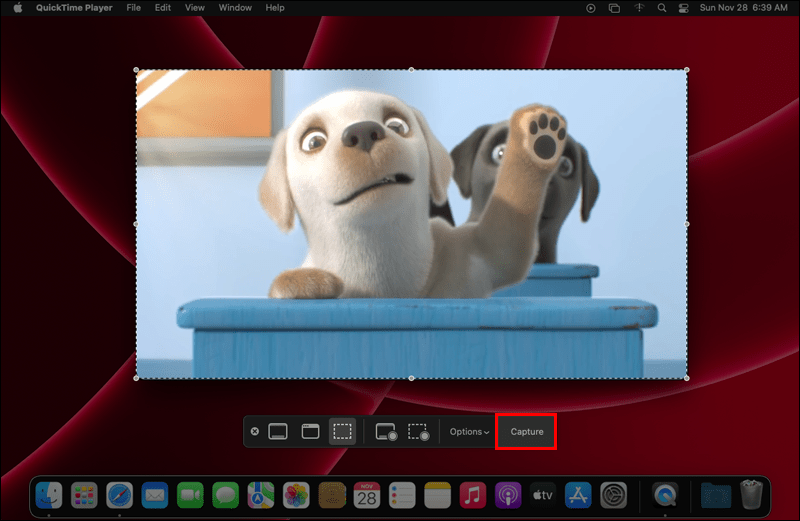Open Reminders from the Dock
800x521 pixels.
coord(402,495)
